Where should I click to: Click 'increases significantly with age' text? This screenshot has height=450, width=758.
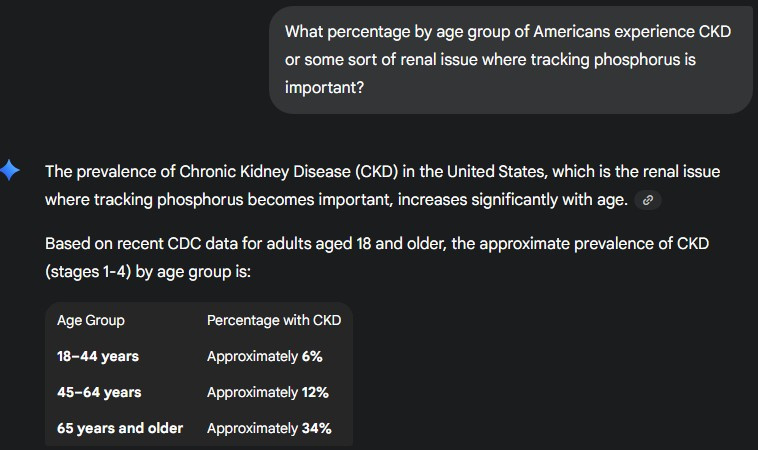click(512, 200)
